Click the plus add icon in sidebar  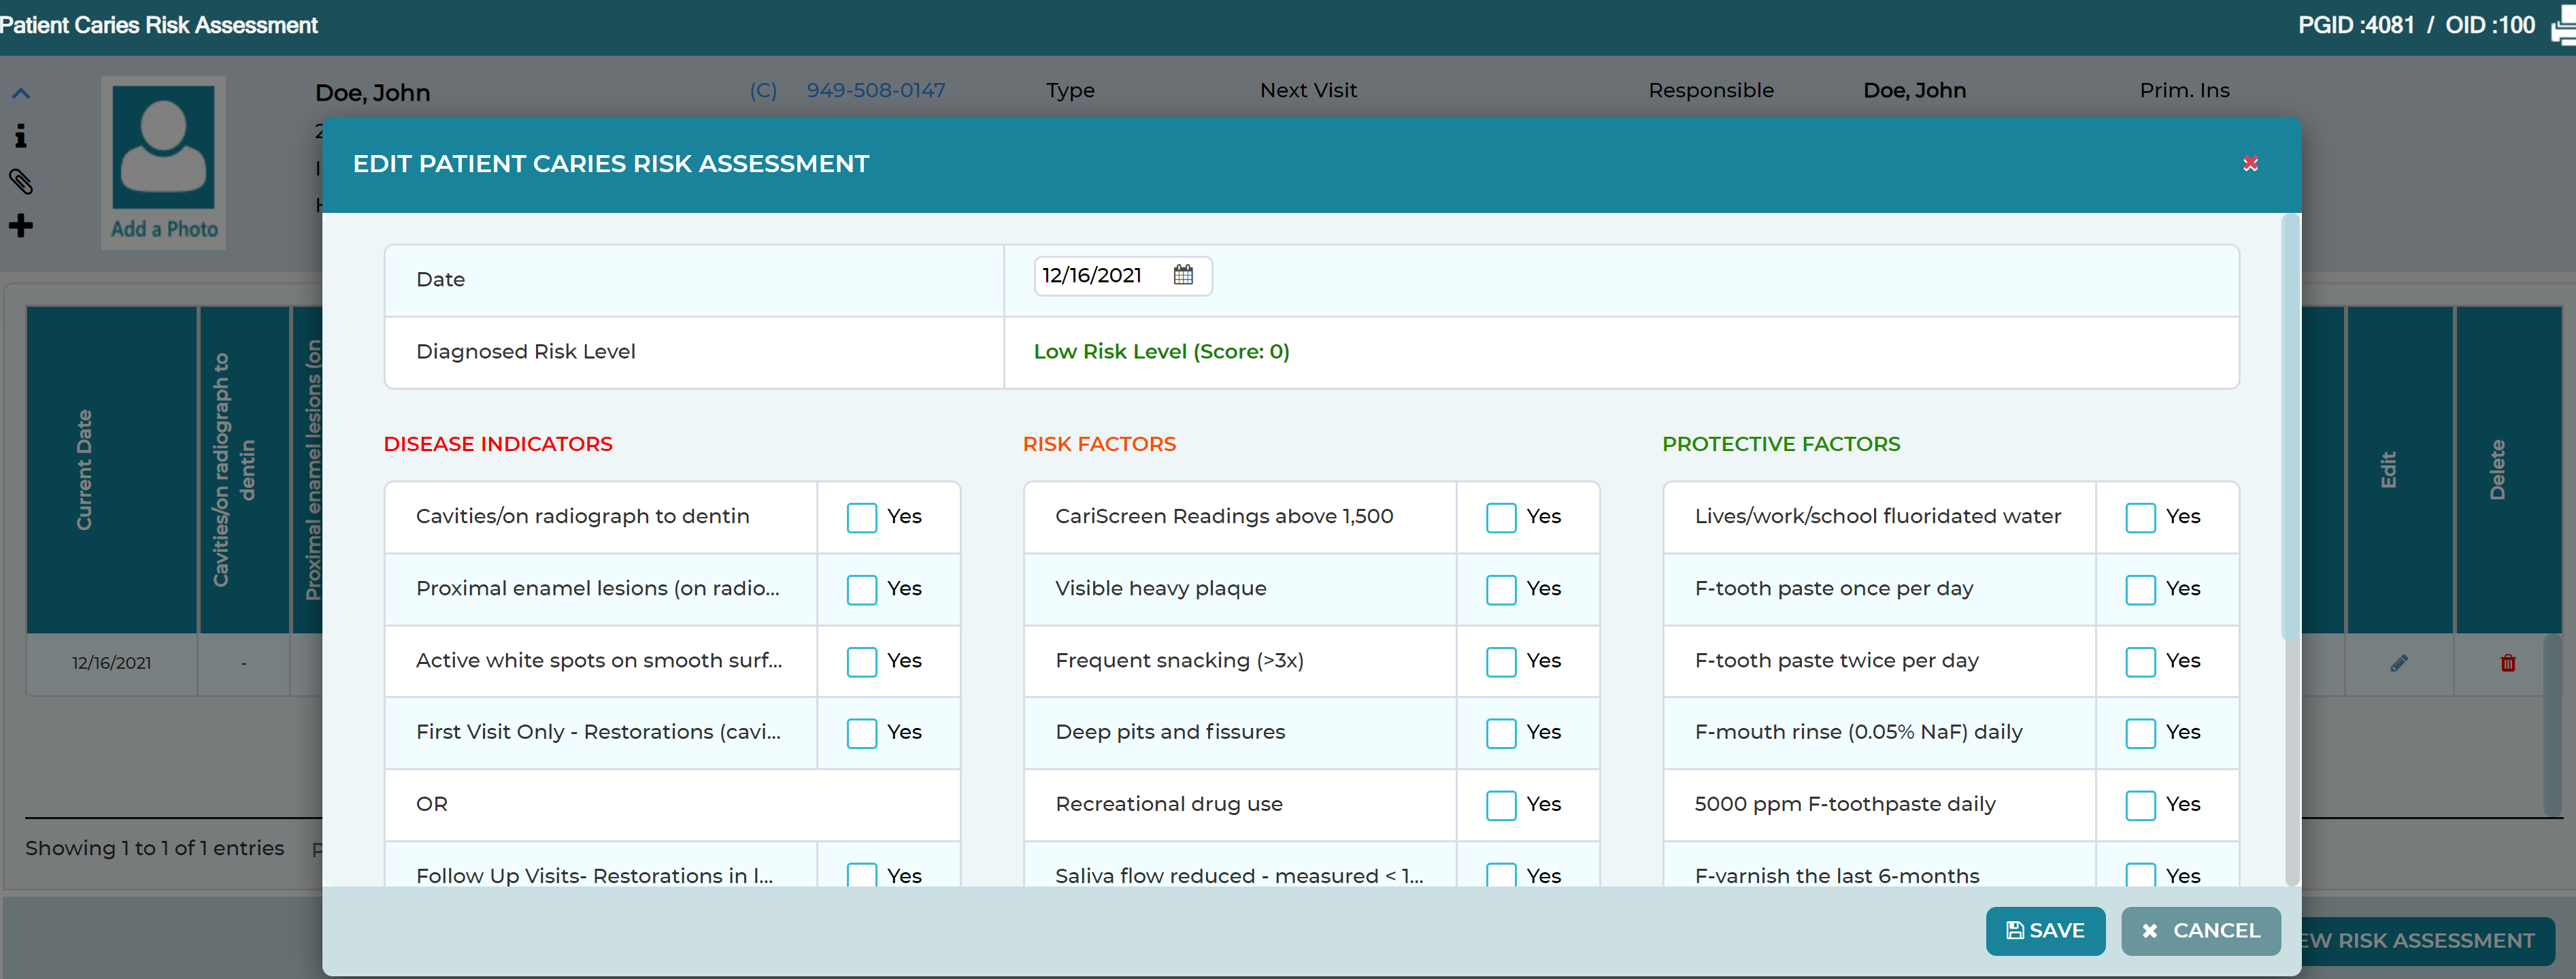21,226
